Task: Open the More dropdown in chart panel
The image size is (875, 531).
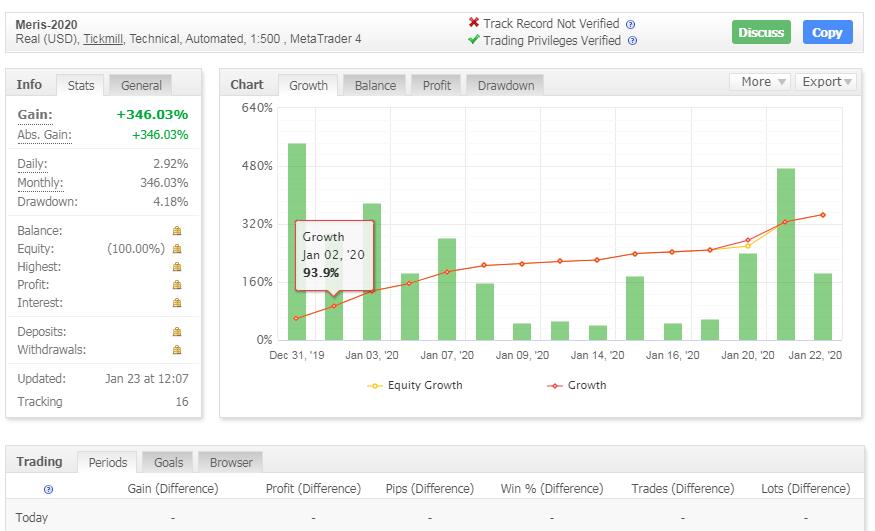Action: [x=760, y=82]
